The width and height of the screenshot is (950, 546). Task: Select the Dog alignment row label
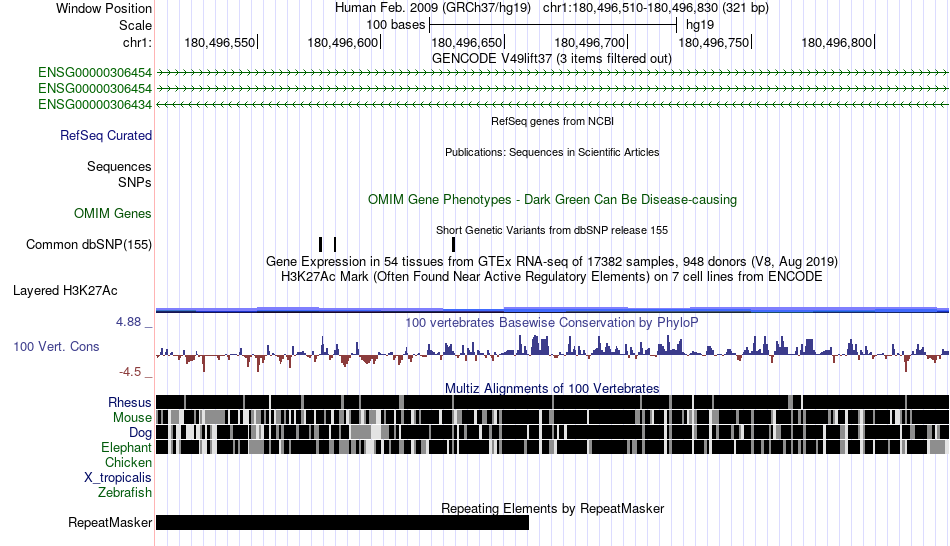140,433
